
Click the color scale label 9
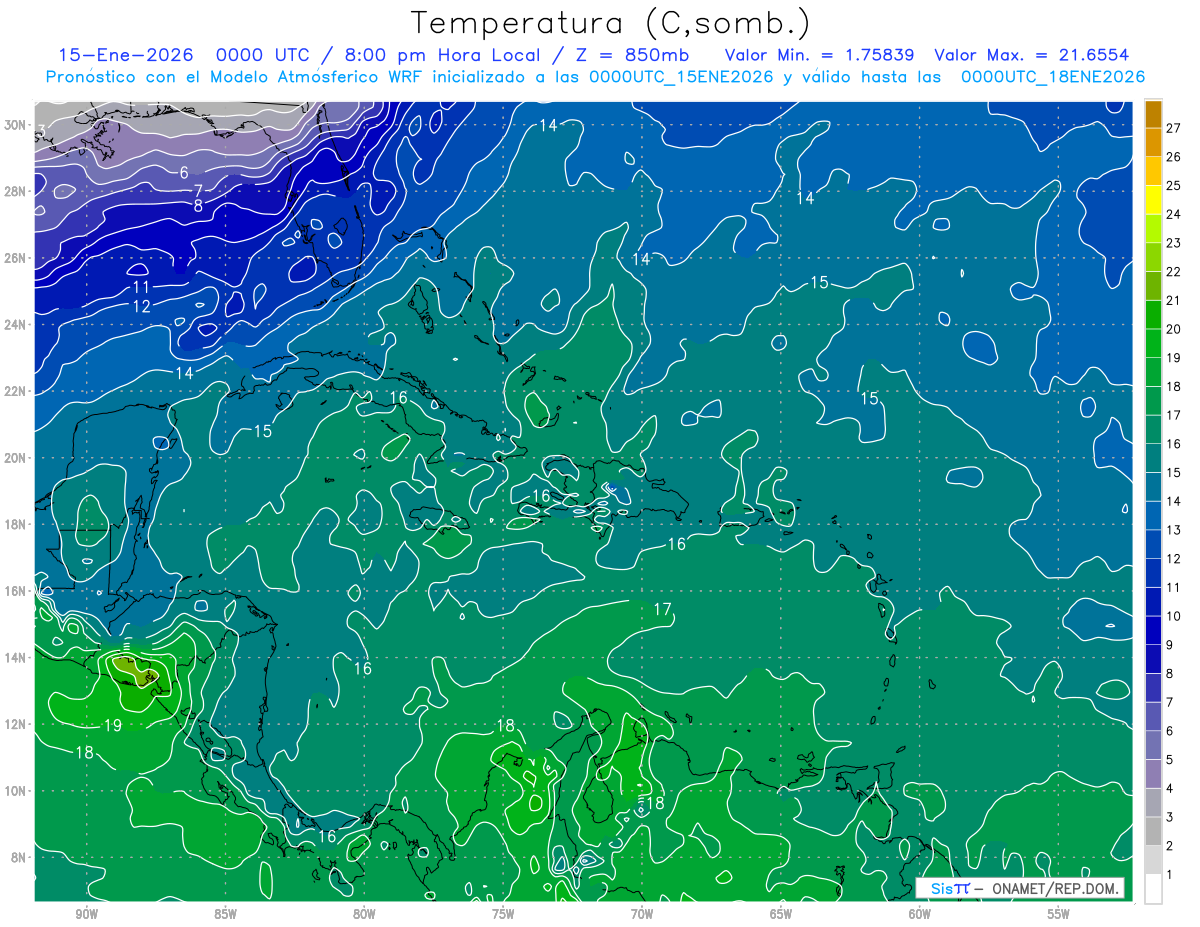[1171, 645]
